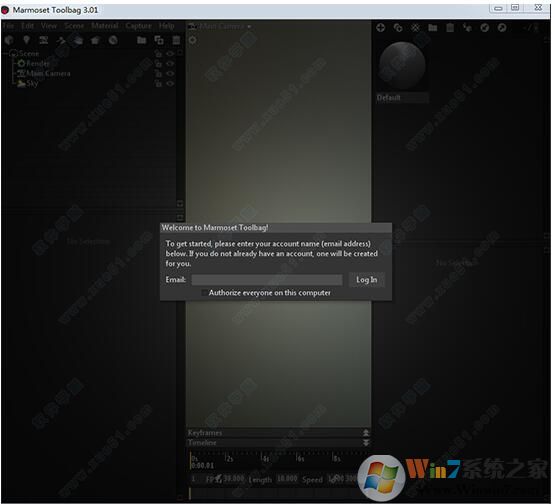Add turntable object with running-figure icon
Screen dimensions: 555x504
[x=61, y=40]
